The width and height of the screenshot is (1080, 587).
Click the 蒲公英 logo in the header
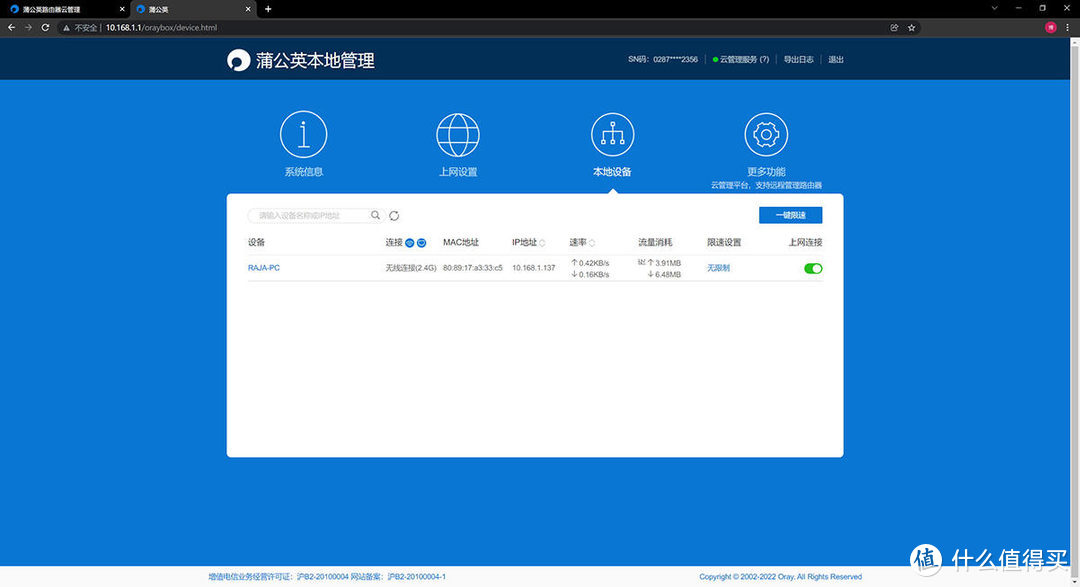(237, 59)
